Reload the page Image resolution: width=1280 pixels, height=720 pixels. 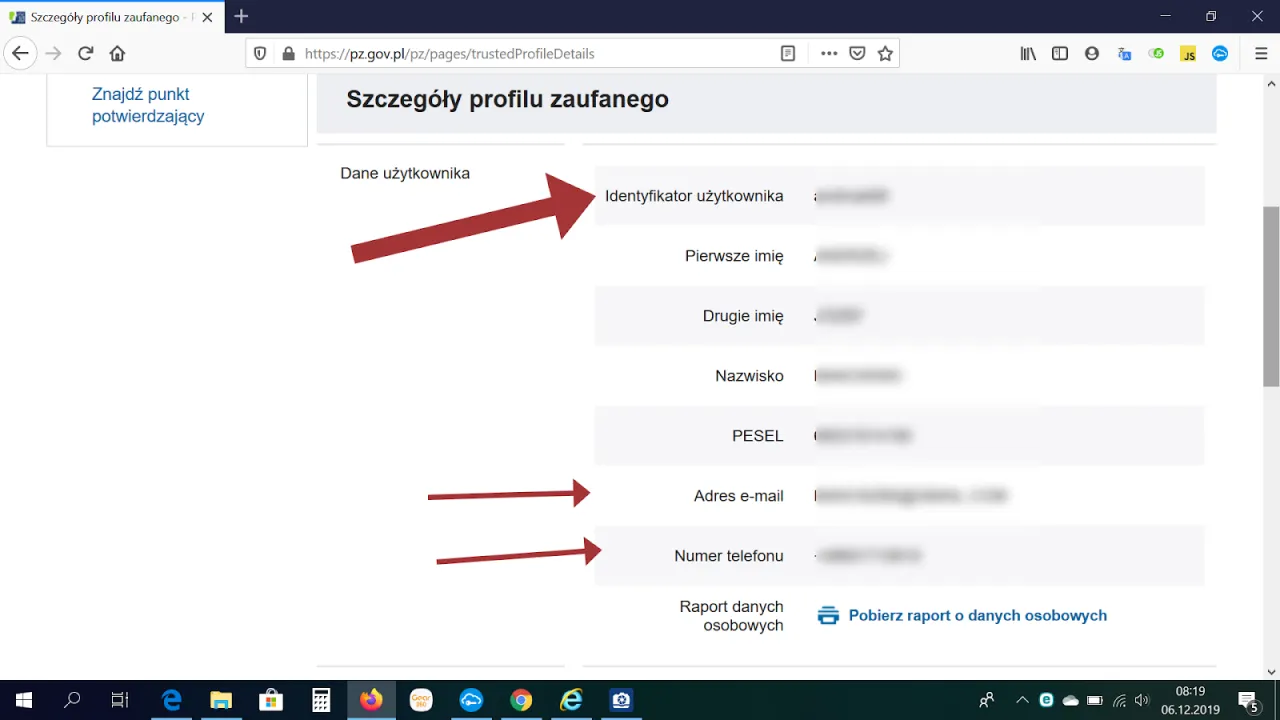click(85, 53)
